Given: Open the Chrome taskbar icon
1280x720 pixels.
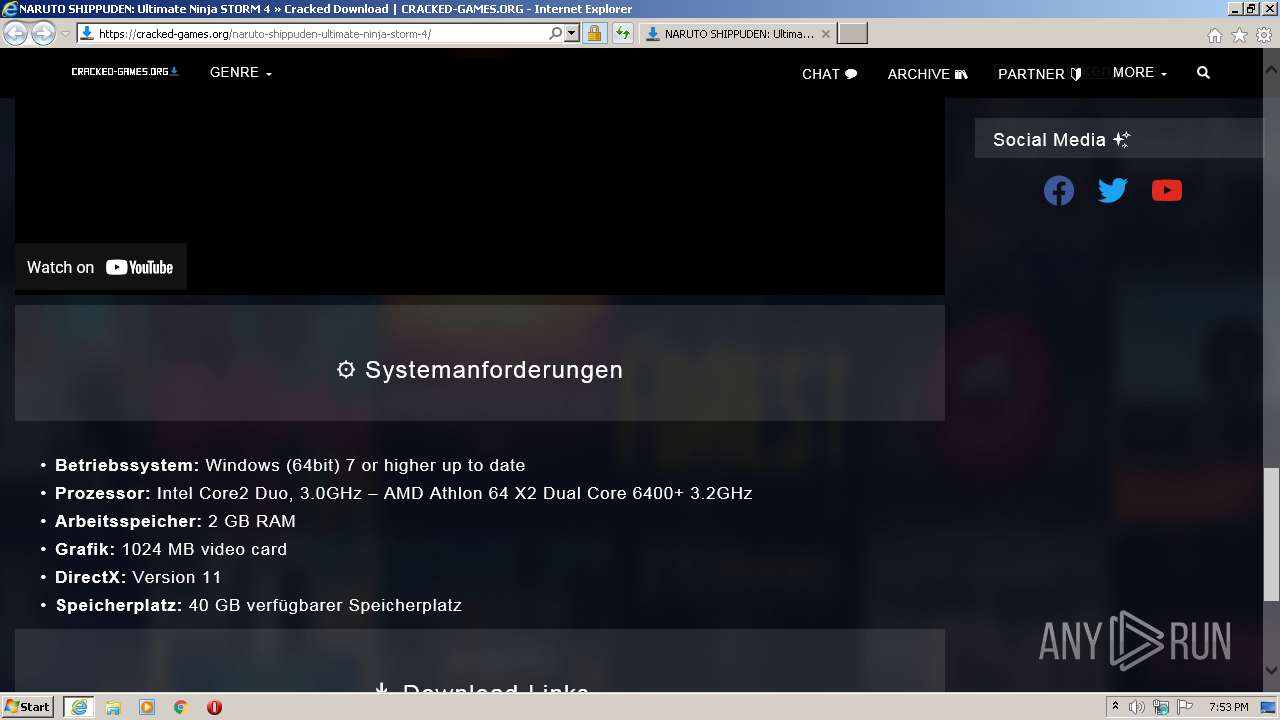Looking at the screenshot, I should (x=181, y=707).
